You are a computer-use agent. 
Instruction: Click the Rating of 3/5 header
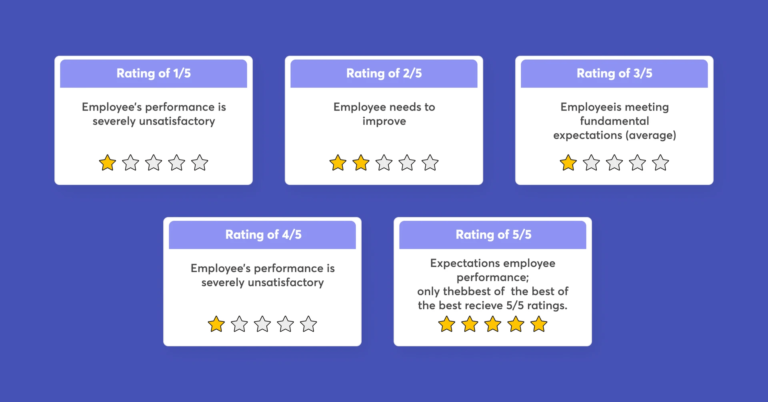tap(614, 73)
